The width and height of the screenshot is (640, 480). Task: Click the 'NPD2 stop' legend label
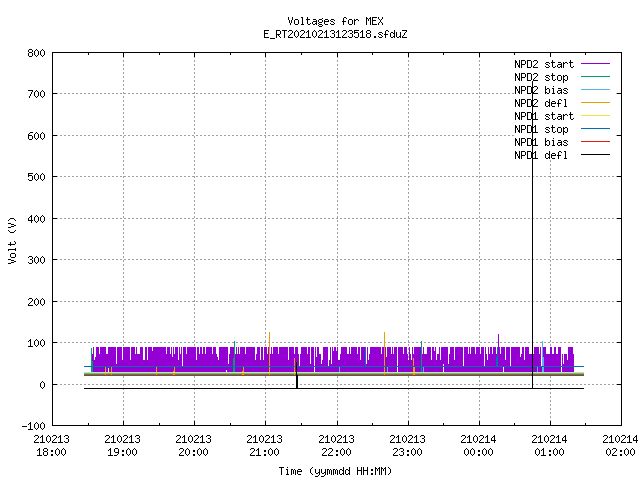pos(541,77)
